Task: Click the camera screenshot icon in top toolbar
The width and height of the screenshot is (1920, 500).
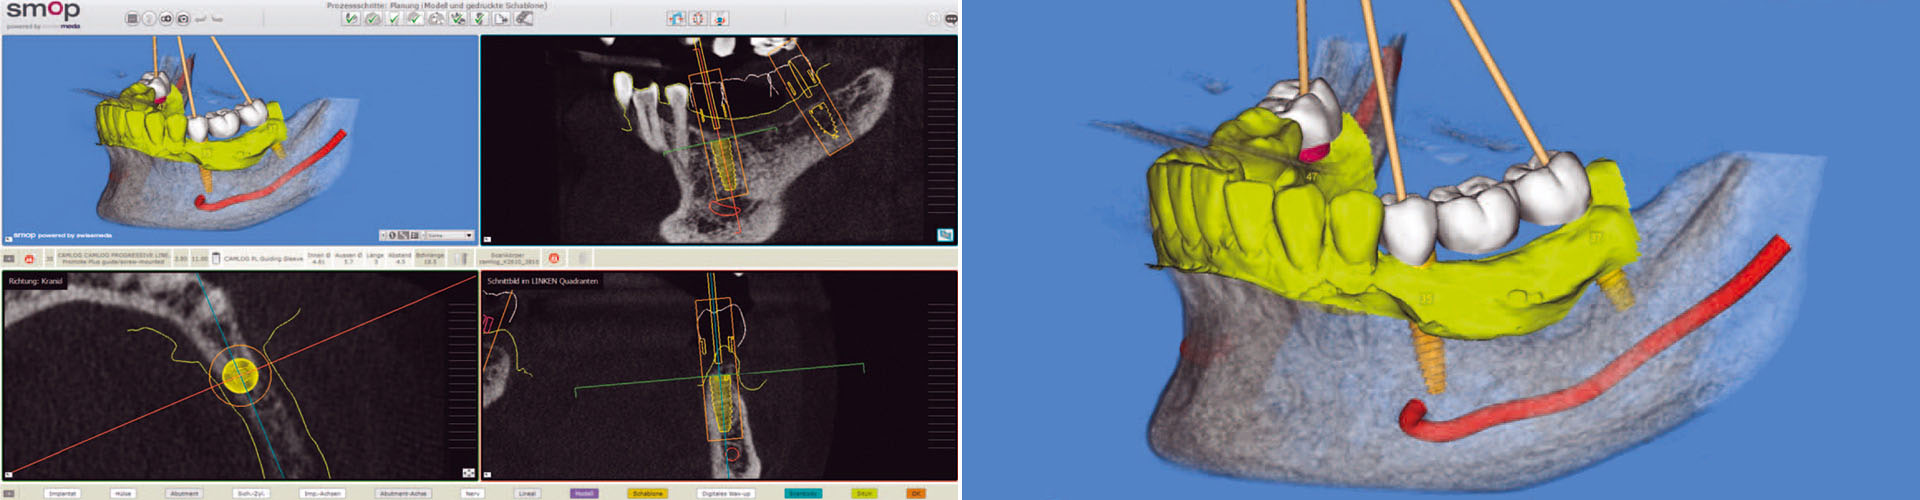Action: pyautogui.click(x=183, y=19)
